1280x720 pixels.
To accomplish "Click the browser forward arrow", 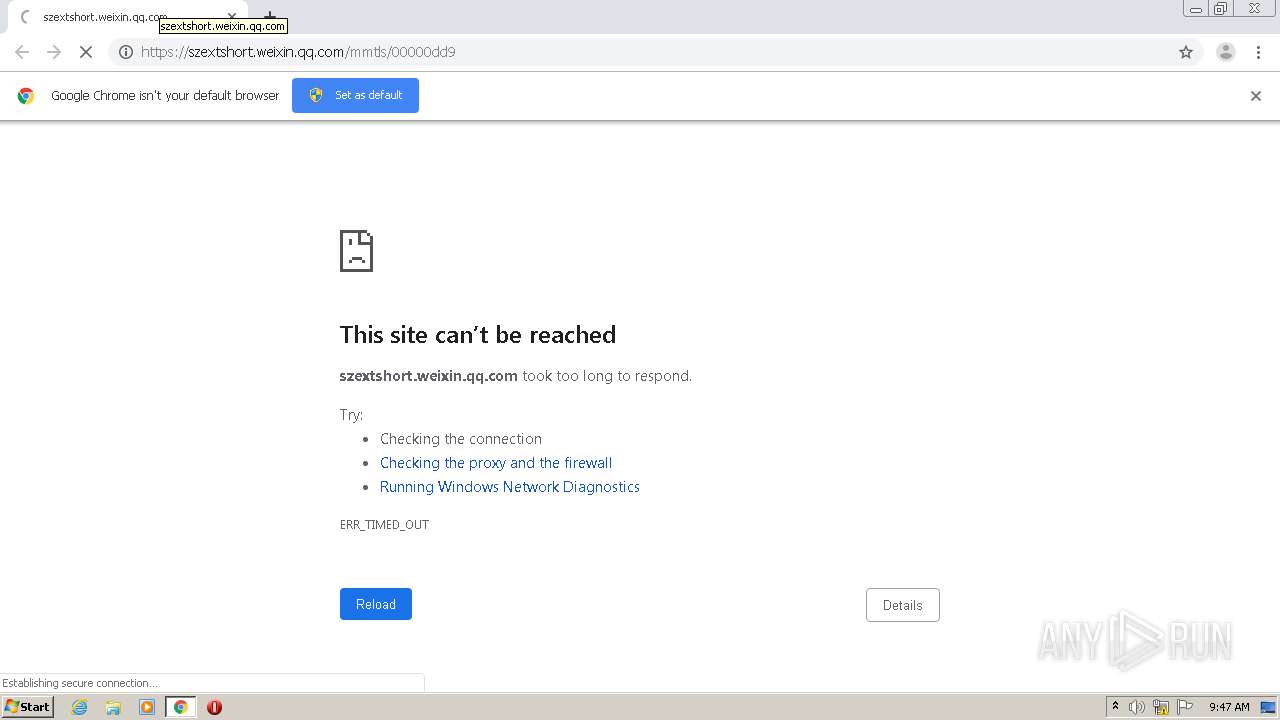I will click(54, 52).
